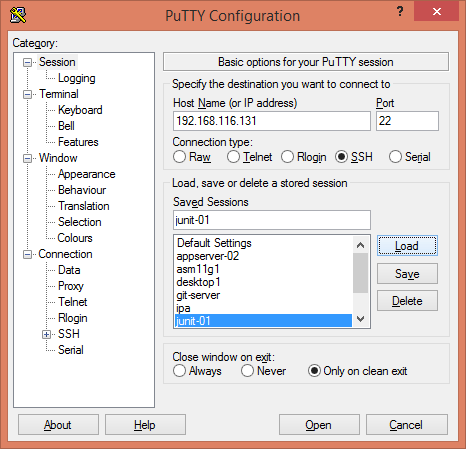This screenshot has height=449, width=466.
Task: Click the saved sessions list up arrow
Action: click(x=360, y=245)
